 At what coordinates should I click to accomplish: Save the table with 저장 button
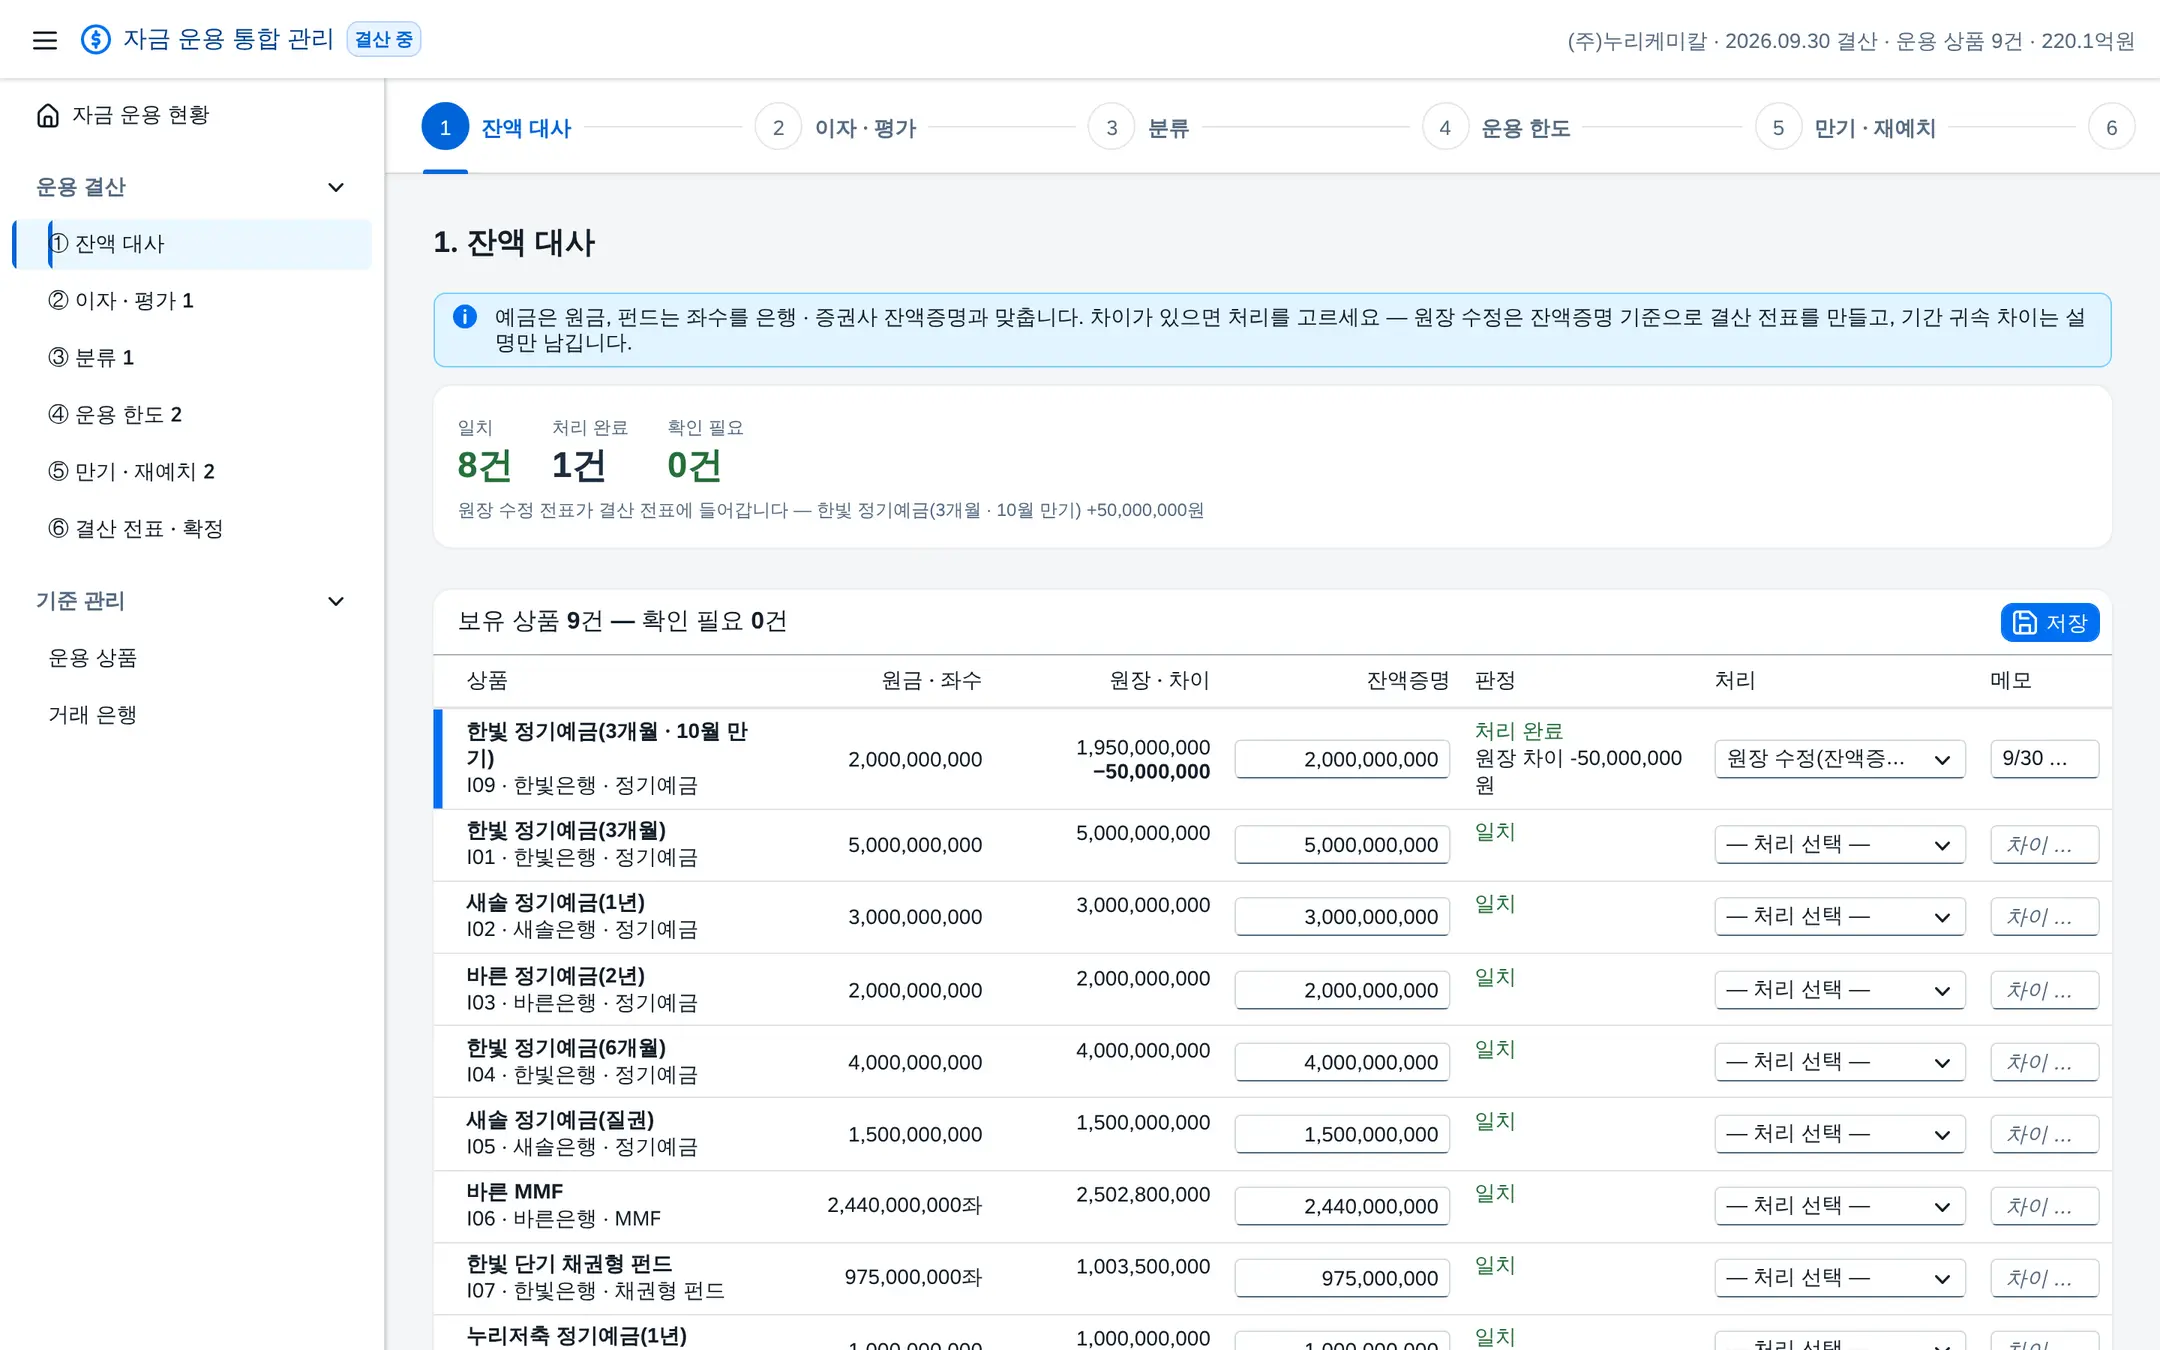pos(2050,623)
